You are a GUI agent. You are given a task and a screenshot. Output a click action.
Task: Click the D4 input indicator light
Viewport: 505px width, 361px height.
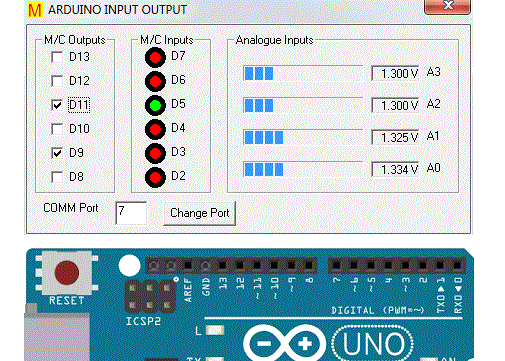[x=155, y=129]
